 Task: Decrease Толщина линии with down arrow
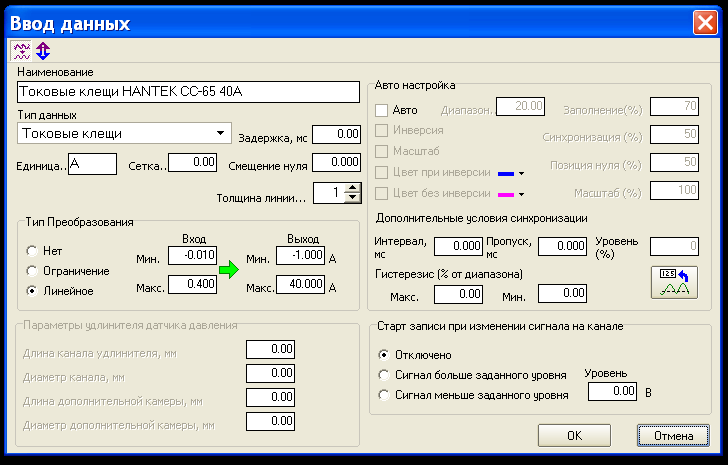[353, 198]
